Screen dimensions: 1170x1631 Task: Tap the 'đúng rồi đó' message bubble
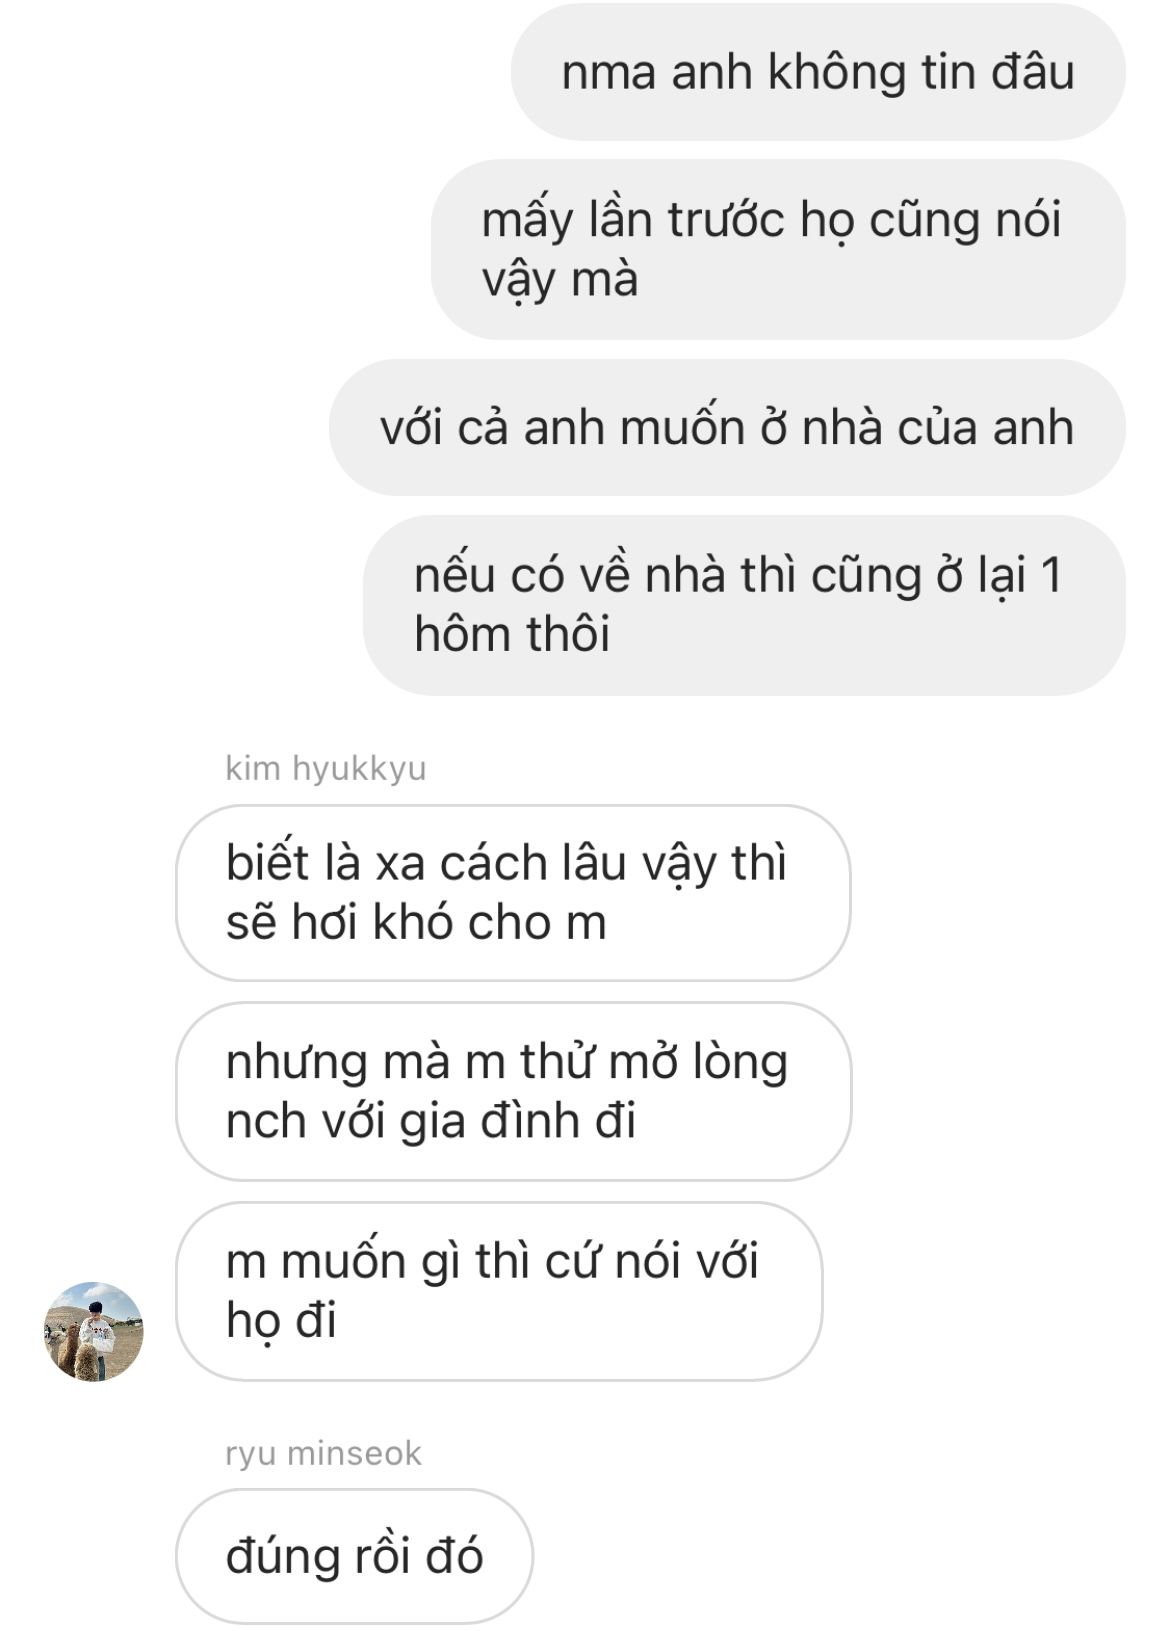click(x=354, y=1556)
